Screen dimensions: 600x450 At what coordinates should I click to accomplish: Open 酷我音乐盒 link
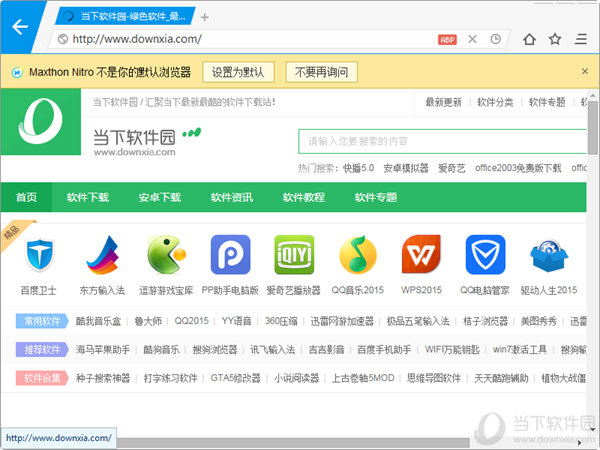[98, 321]
